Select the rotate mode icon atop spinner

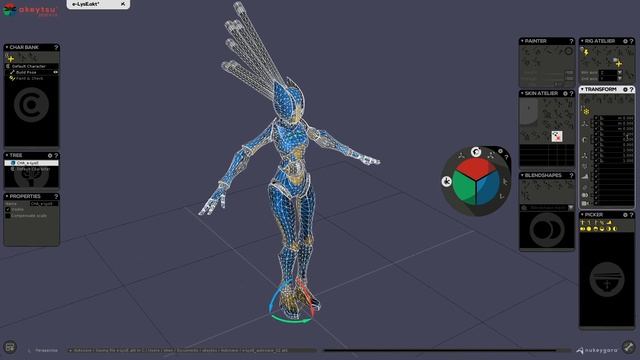[x=476, y=152]
